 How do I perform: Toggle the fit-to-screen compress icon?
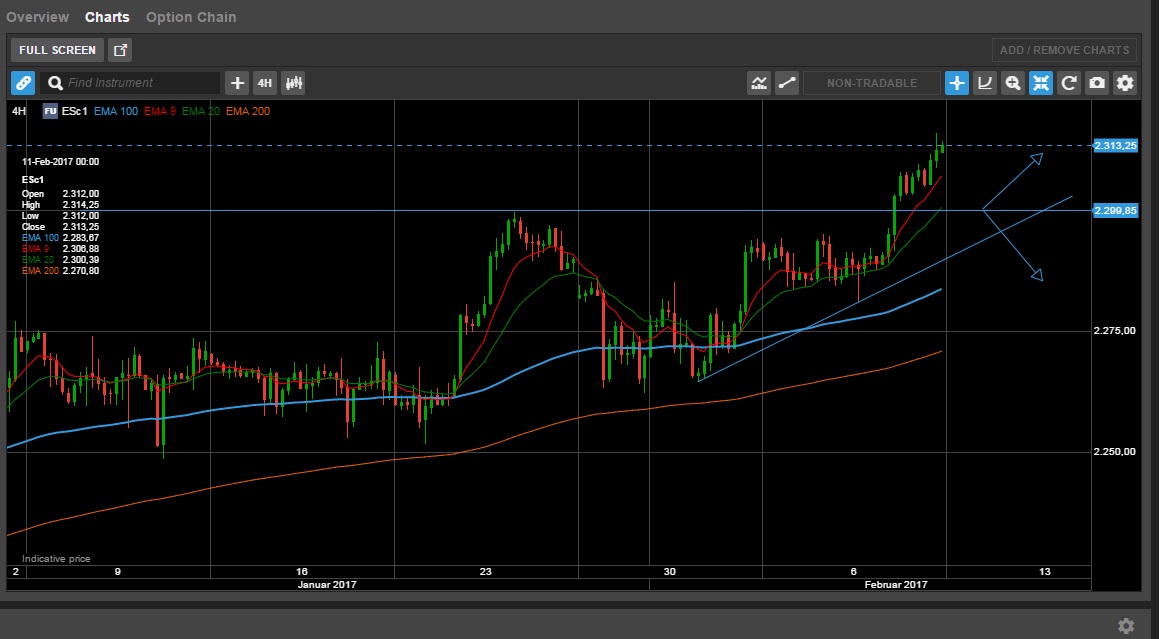click(x=1041, y=83)
